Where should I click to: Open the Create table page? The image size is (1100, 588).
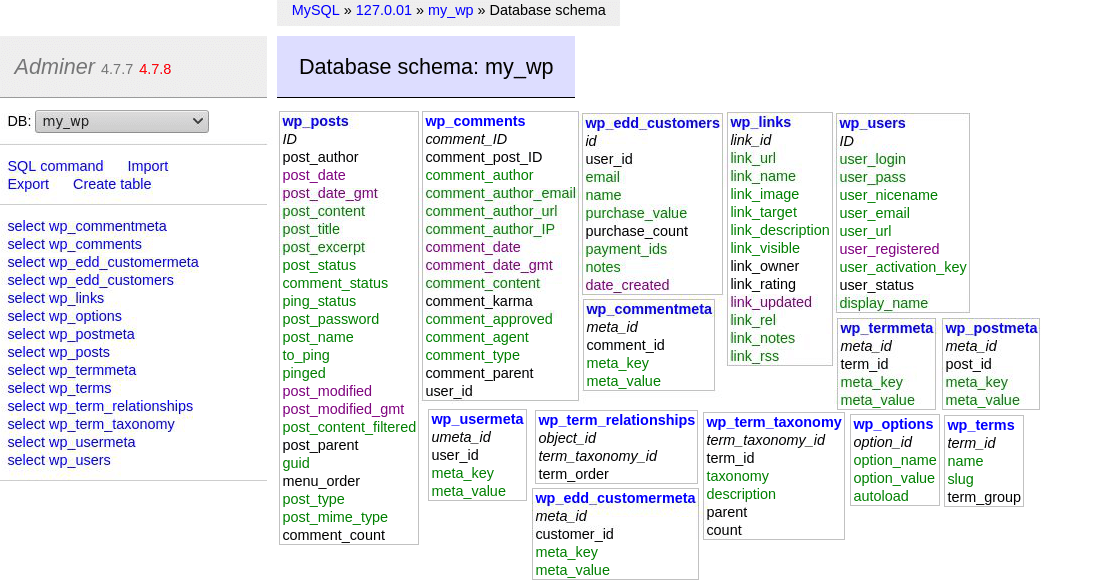tap(112, 184)
